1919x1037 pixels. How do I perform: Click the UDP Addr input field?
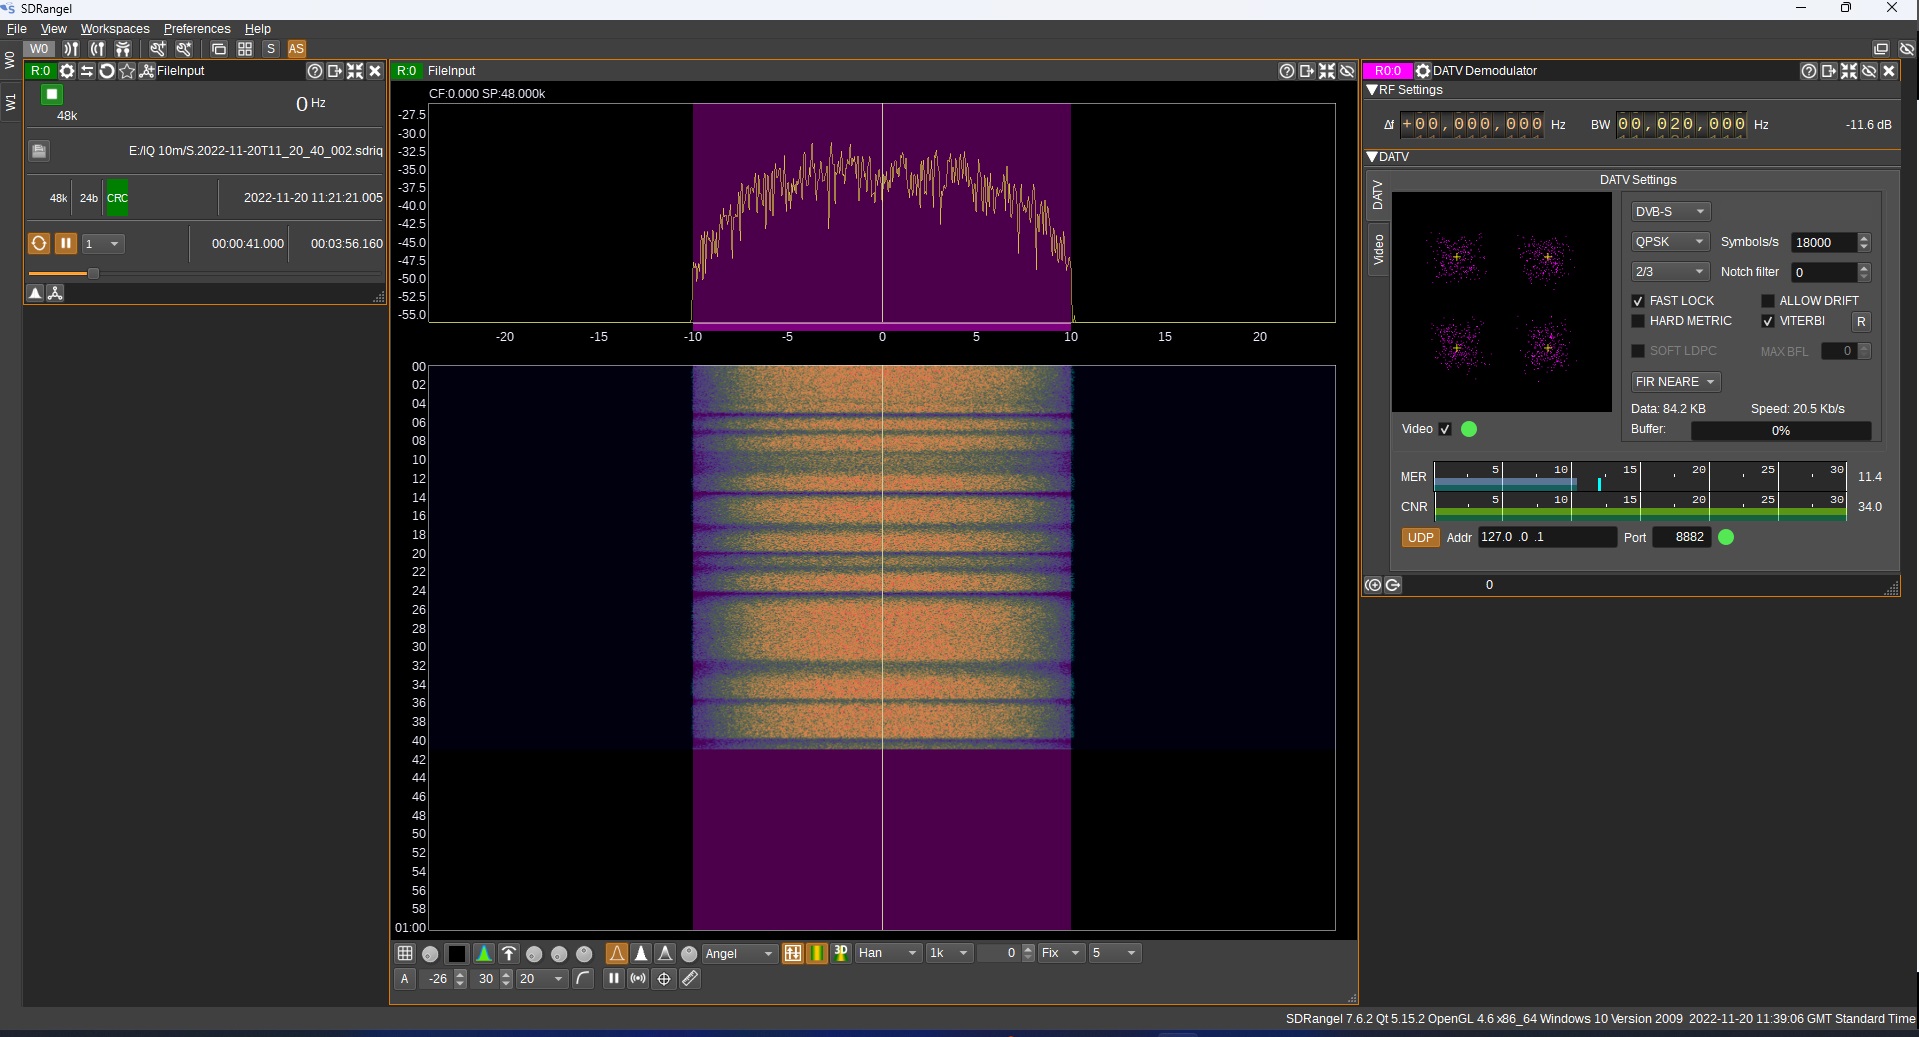click(x=1546, y=537)
